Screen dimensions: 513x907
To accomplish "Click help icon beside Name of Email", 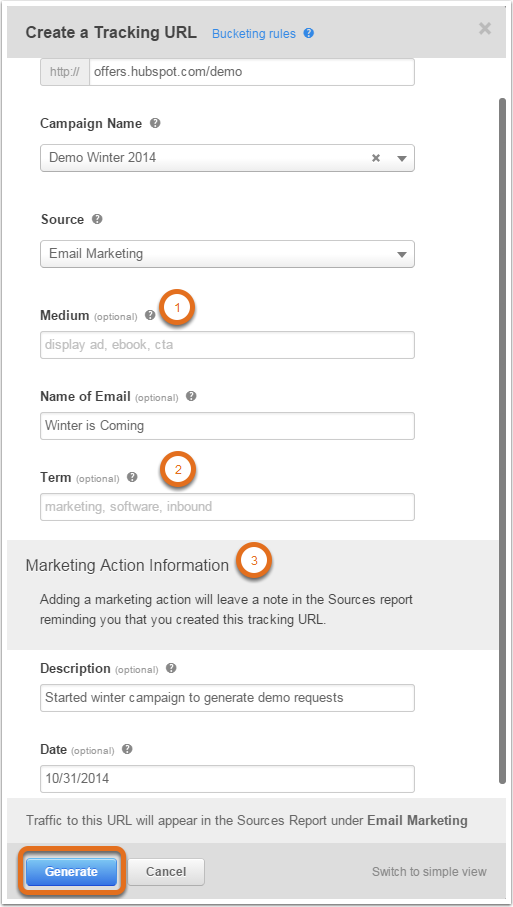I will 191,396.
